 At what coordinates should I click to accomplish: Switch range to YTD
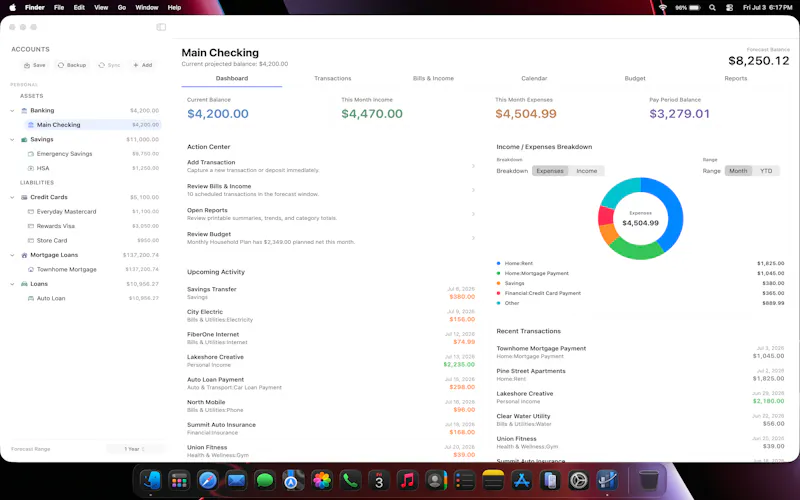tap(766, 171)
